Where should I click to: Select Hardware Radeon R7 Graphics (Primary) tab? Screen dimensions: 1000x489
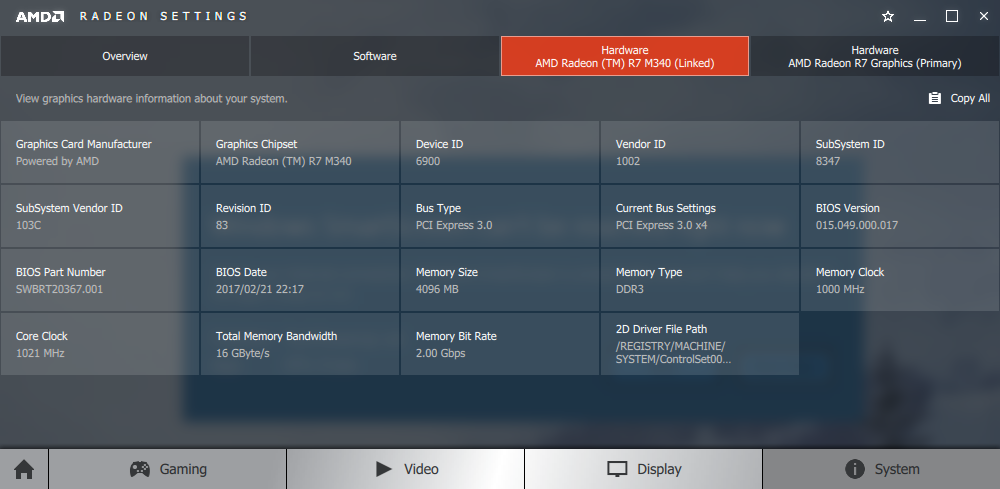point(875,56)
